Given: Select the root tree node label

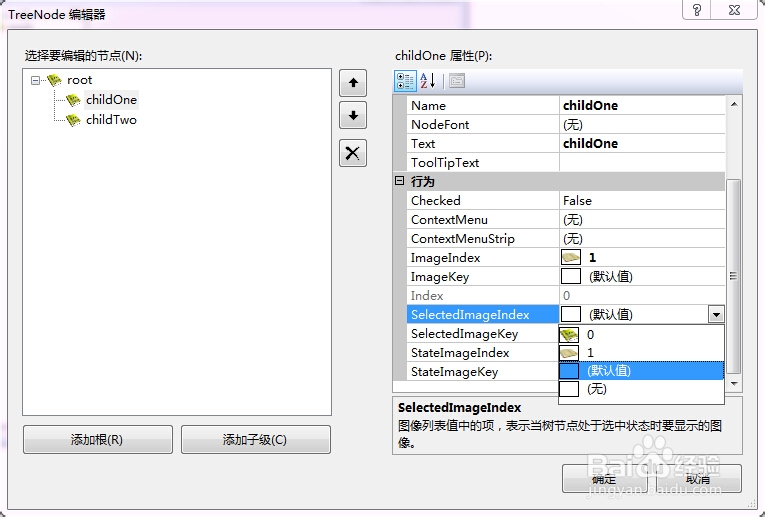Looking at the screenshot, I should coord(80,80).
